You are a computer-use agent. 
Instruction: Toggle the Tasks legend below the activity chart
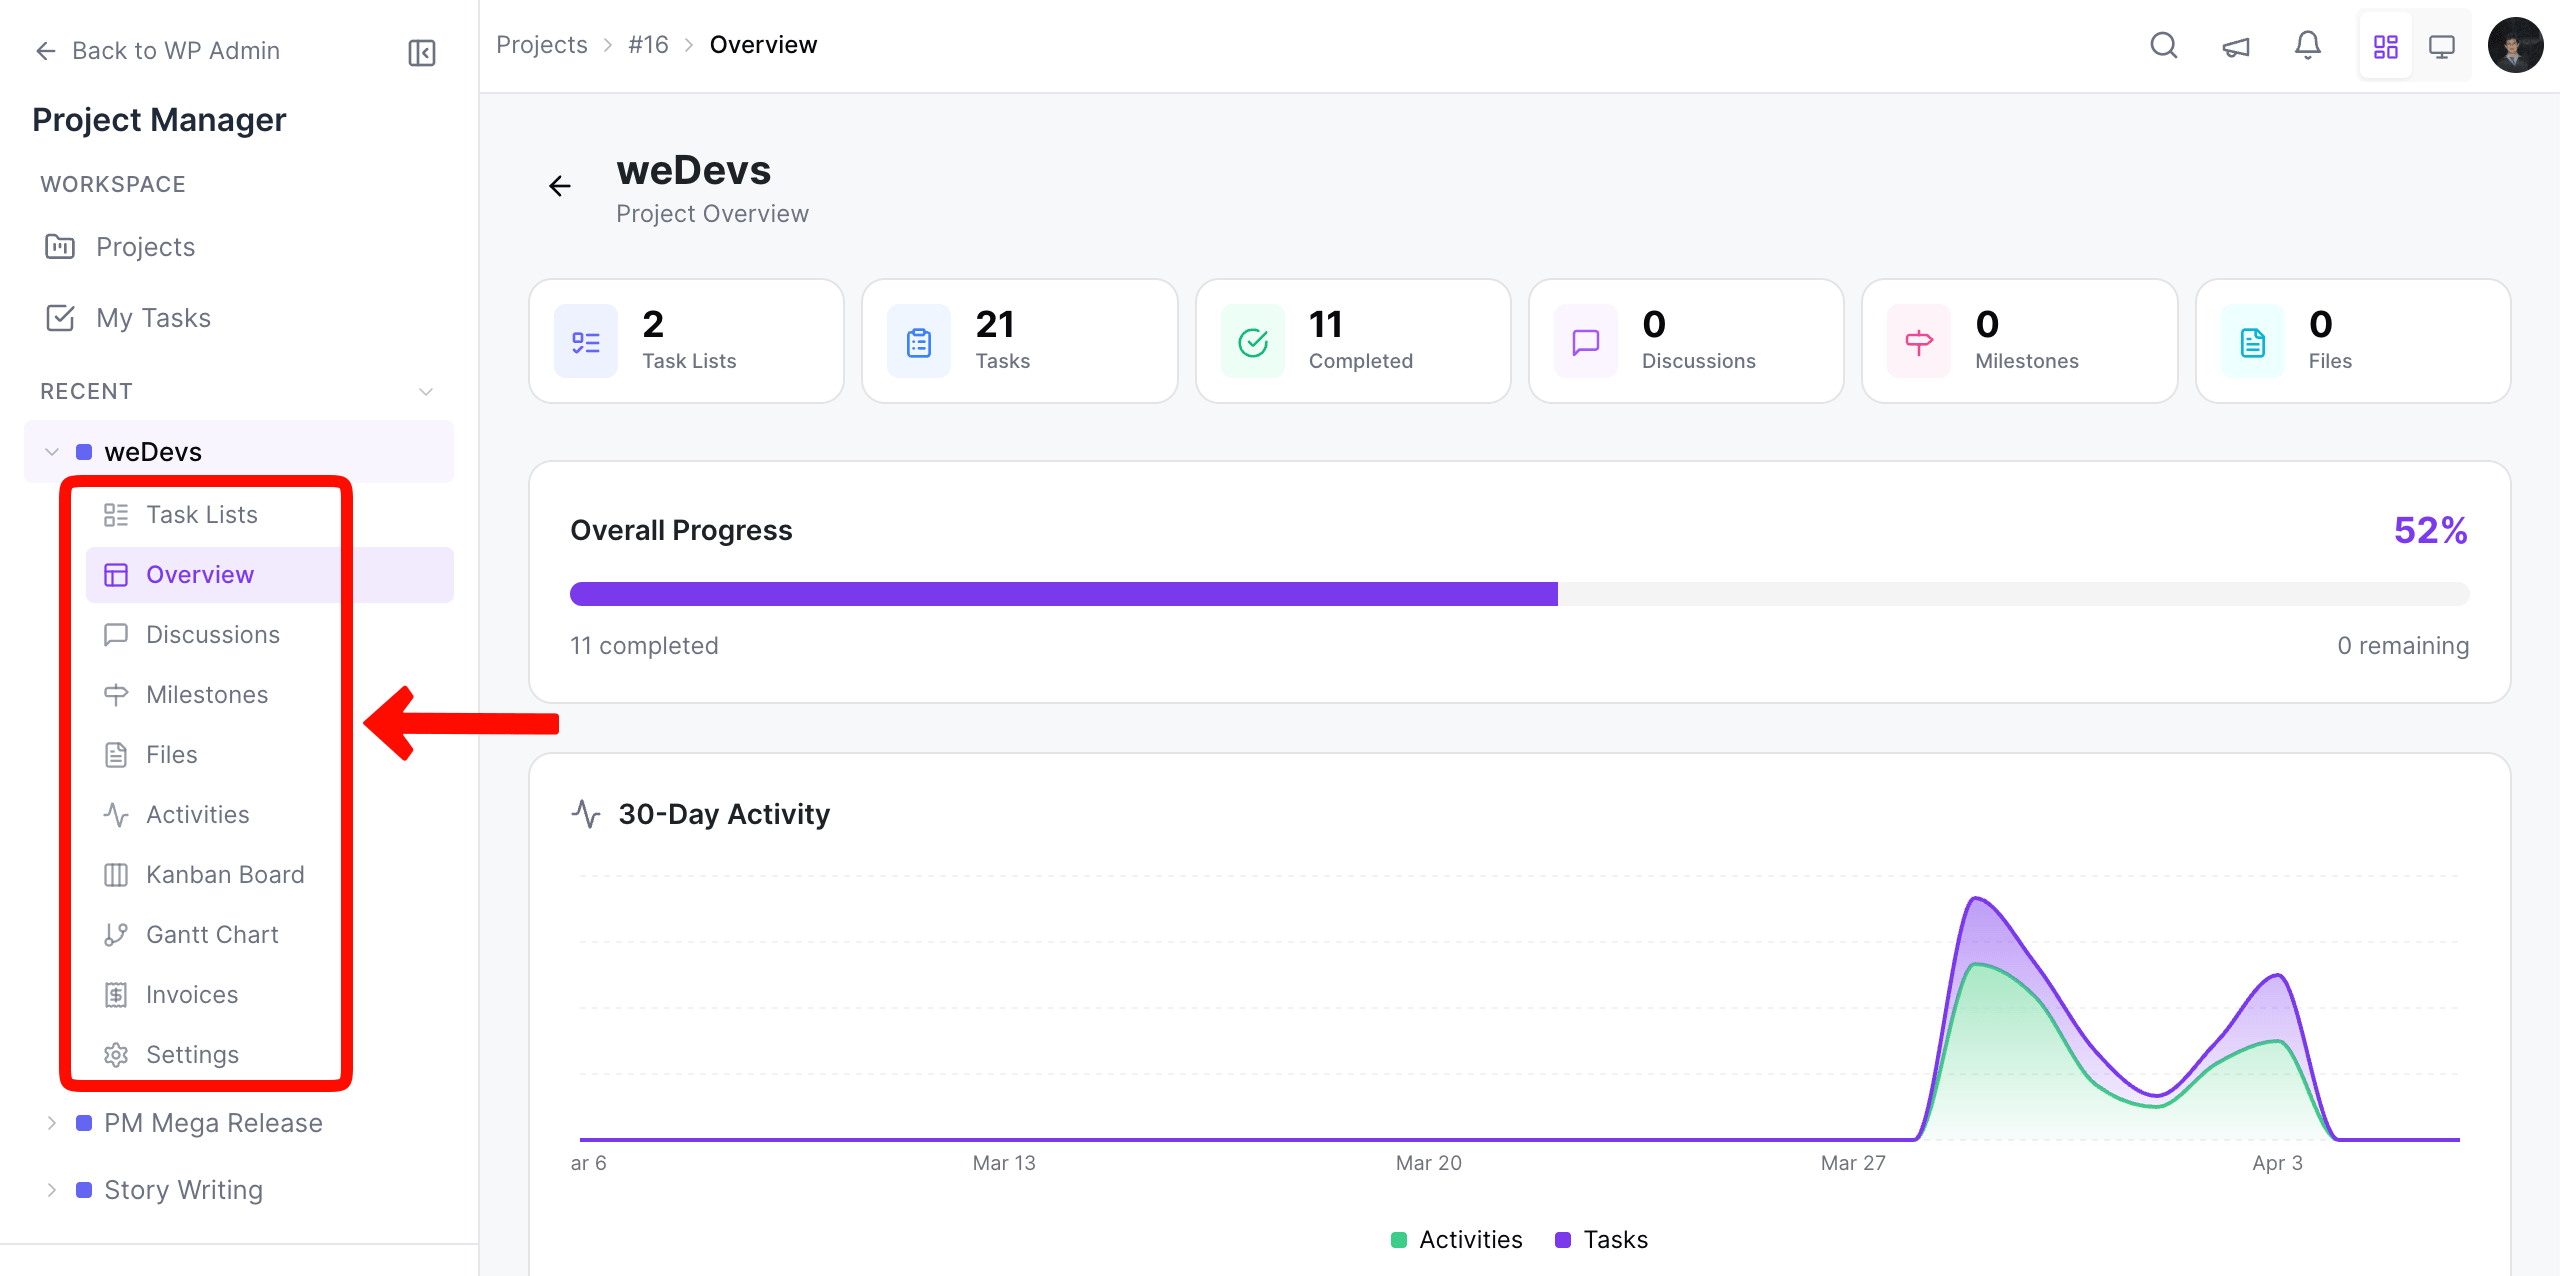pos(1600,1239)
